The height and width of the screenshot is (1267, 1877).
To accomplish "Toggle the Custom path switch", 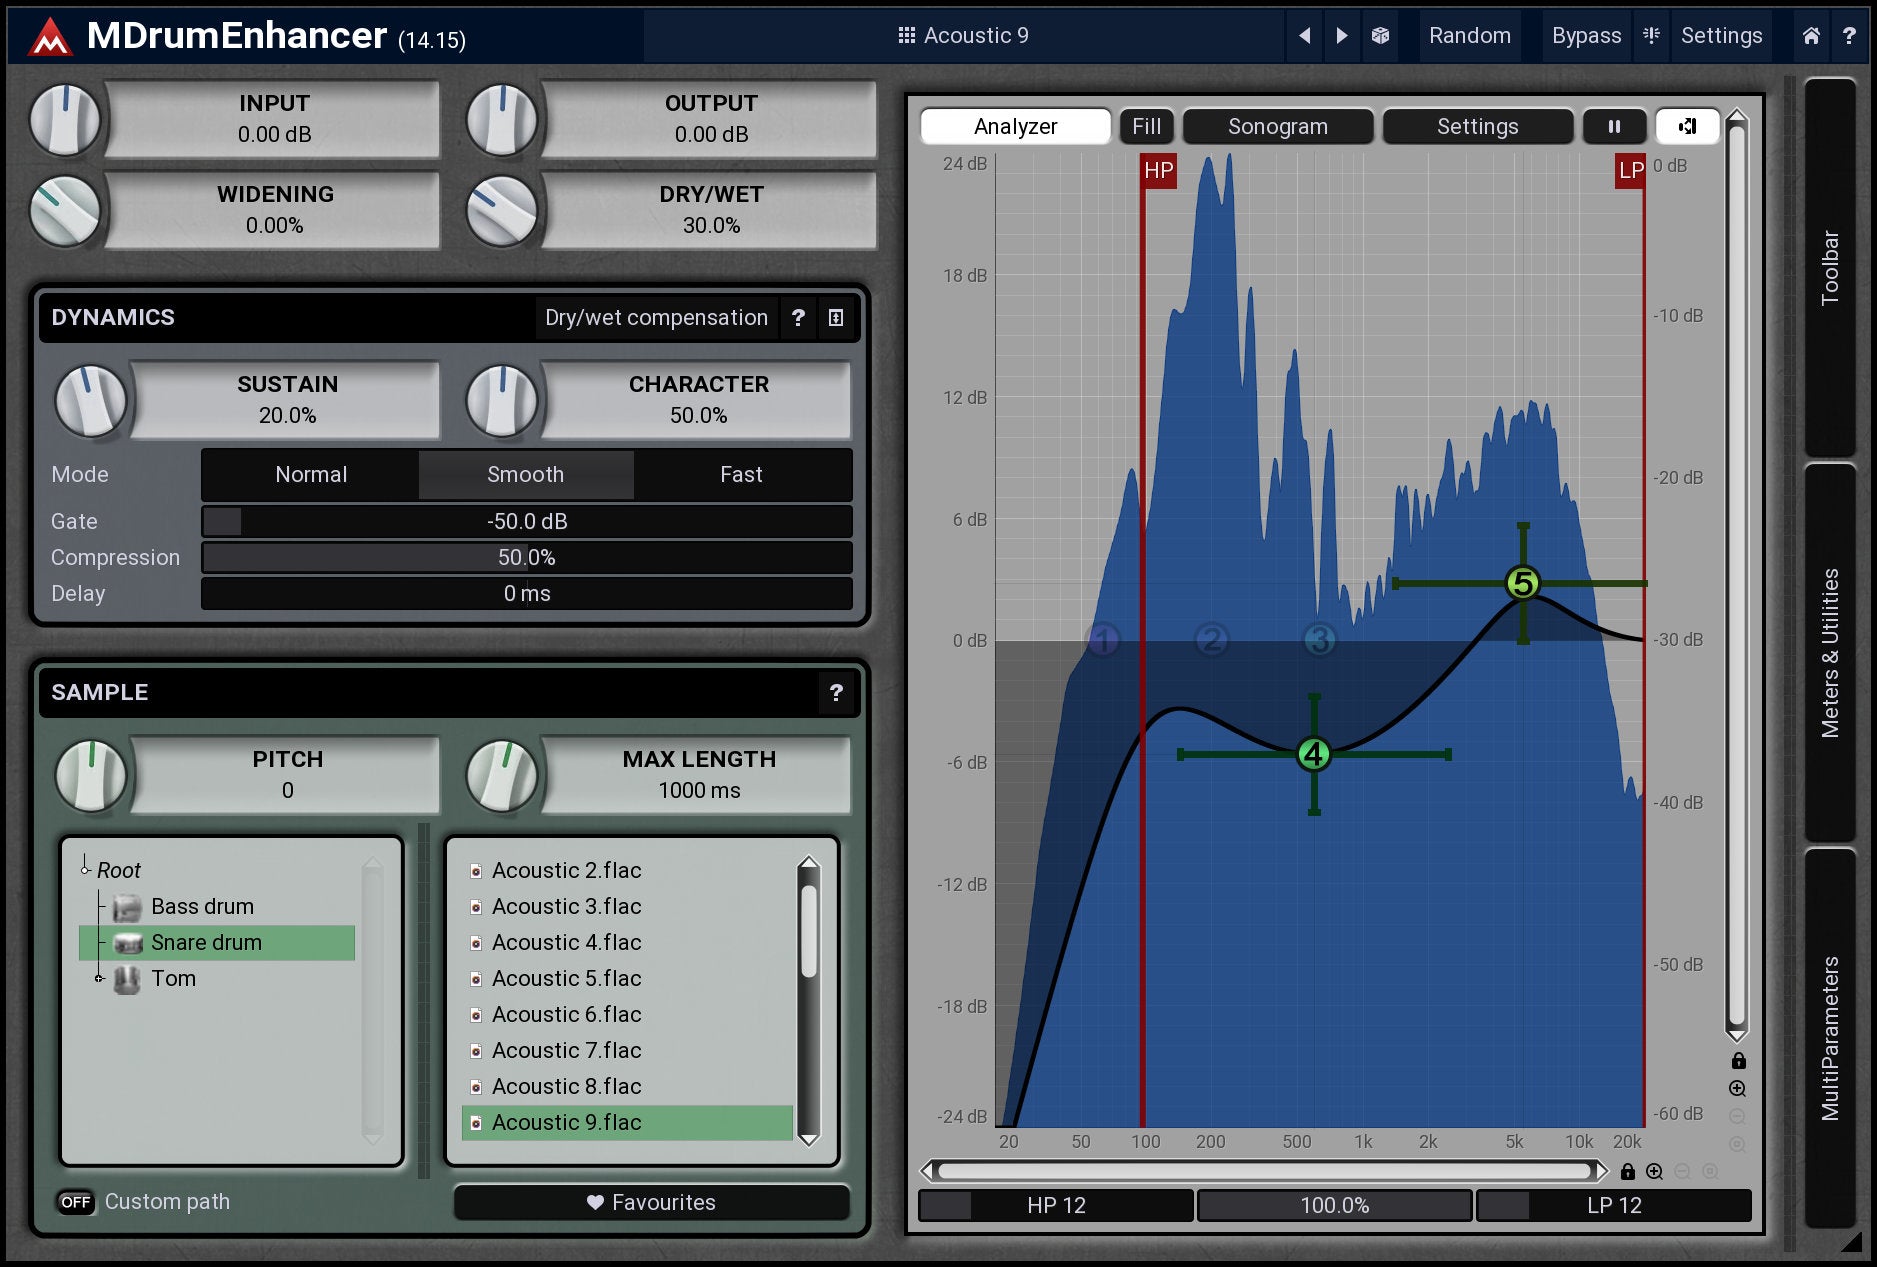I will (x=76, y=1202).
